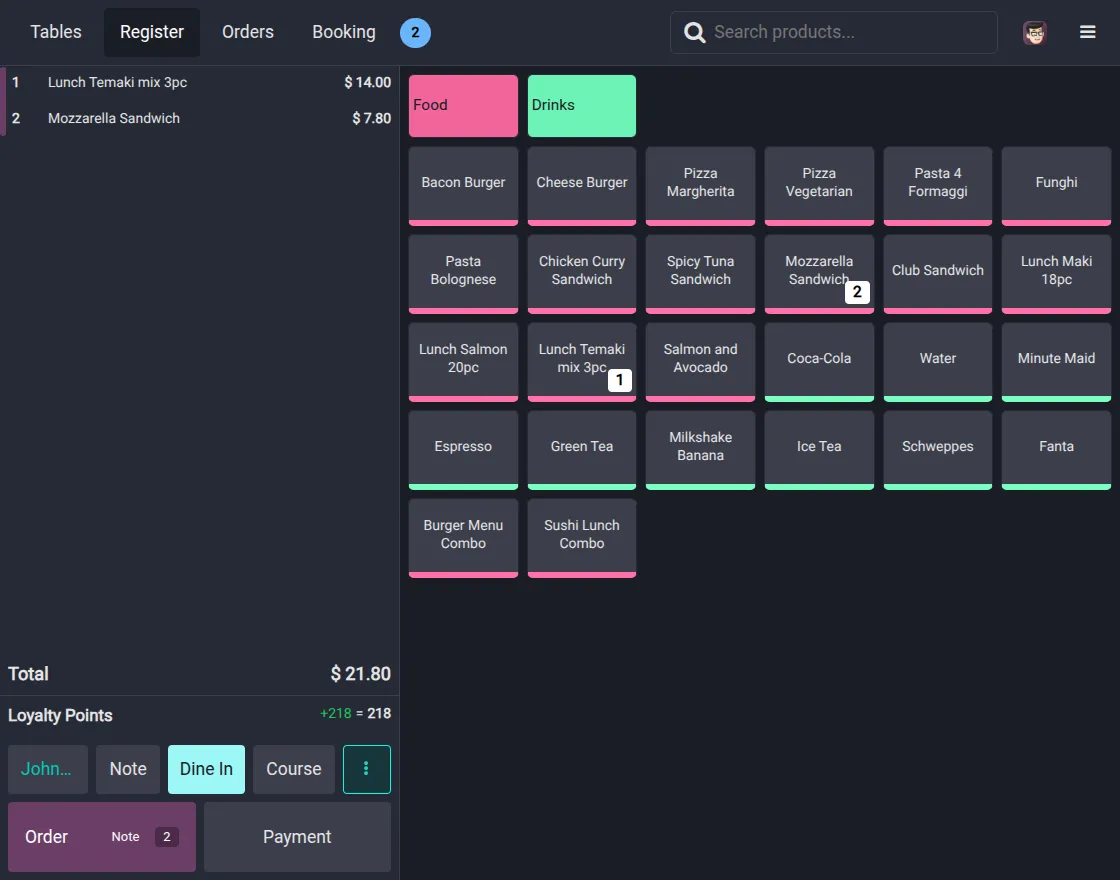Click the Note count badge on the Order button
1120x880 pixels.
coord(166,837)
